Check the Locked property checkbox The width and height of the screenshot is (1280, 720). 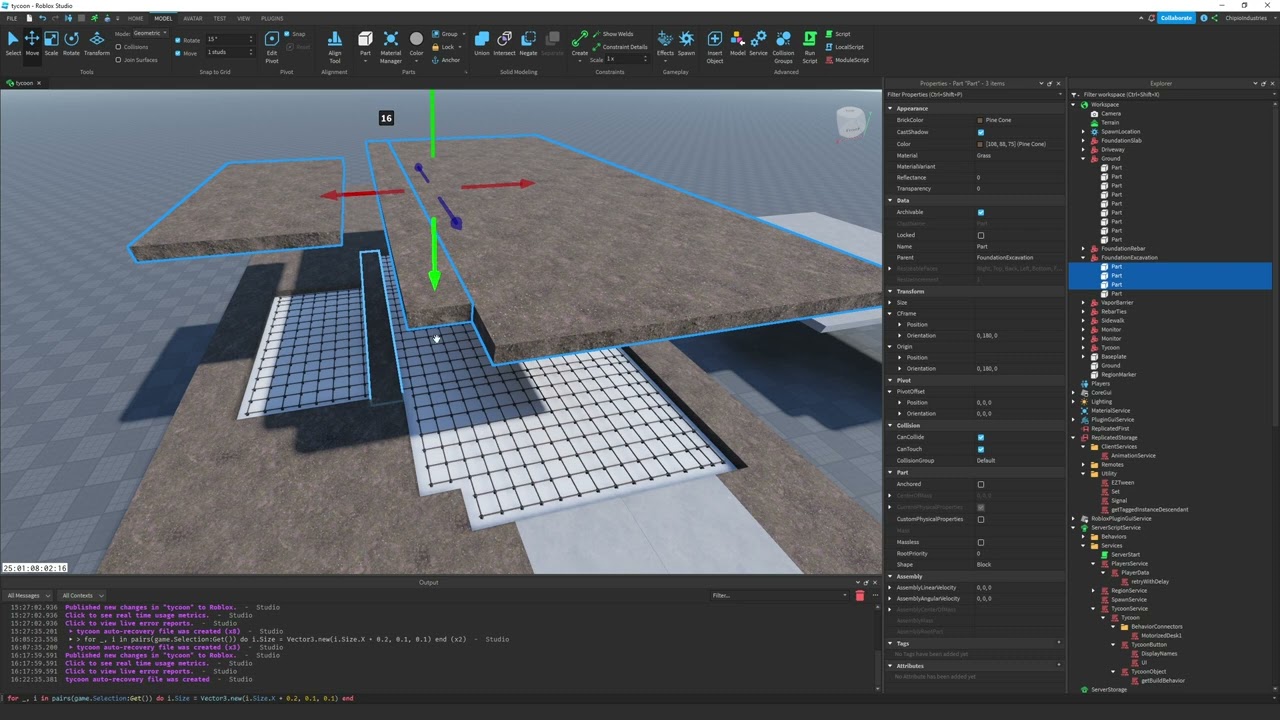tap(980, 235)
